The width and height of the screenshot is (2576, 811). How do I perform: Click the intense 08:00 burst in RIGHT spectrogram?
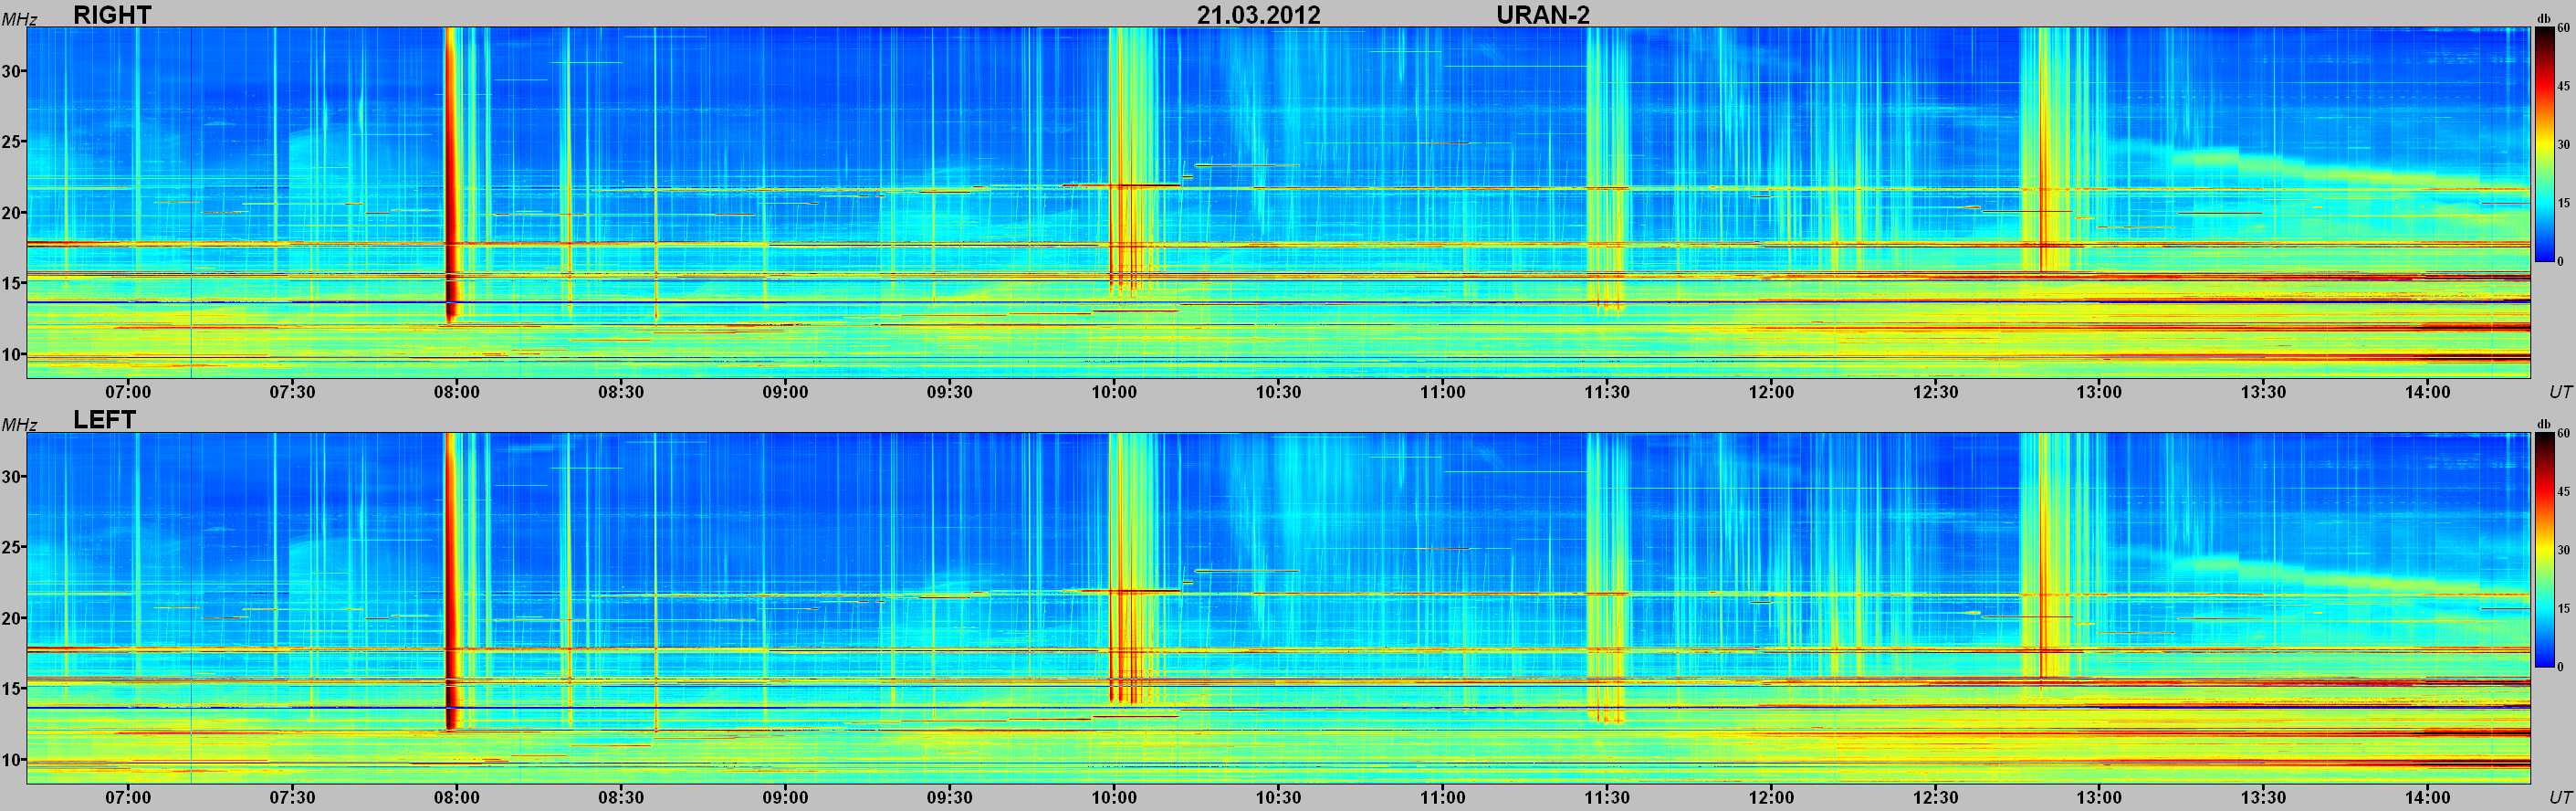pos(450,180)
